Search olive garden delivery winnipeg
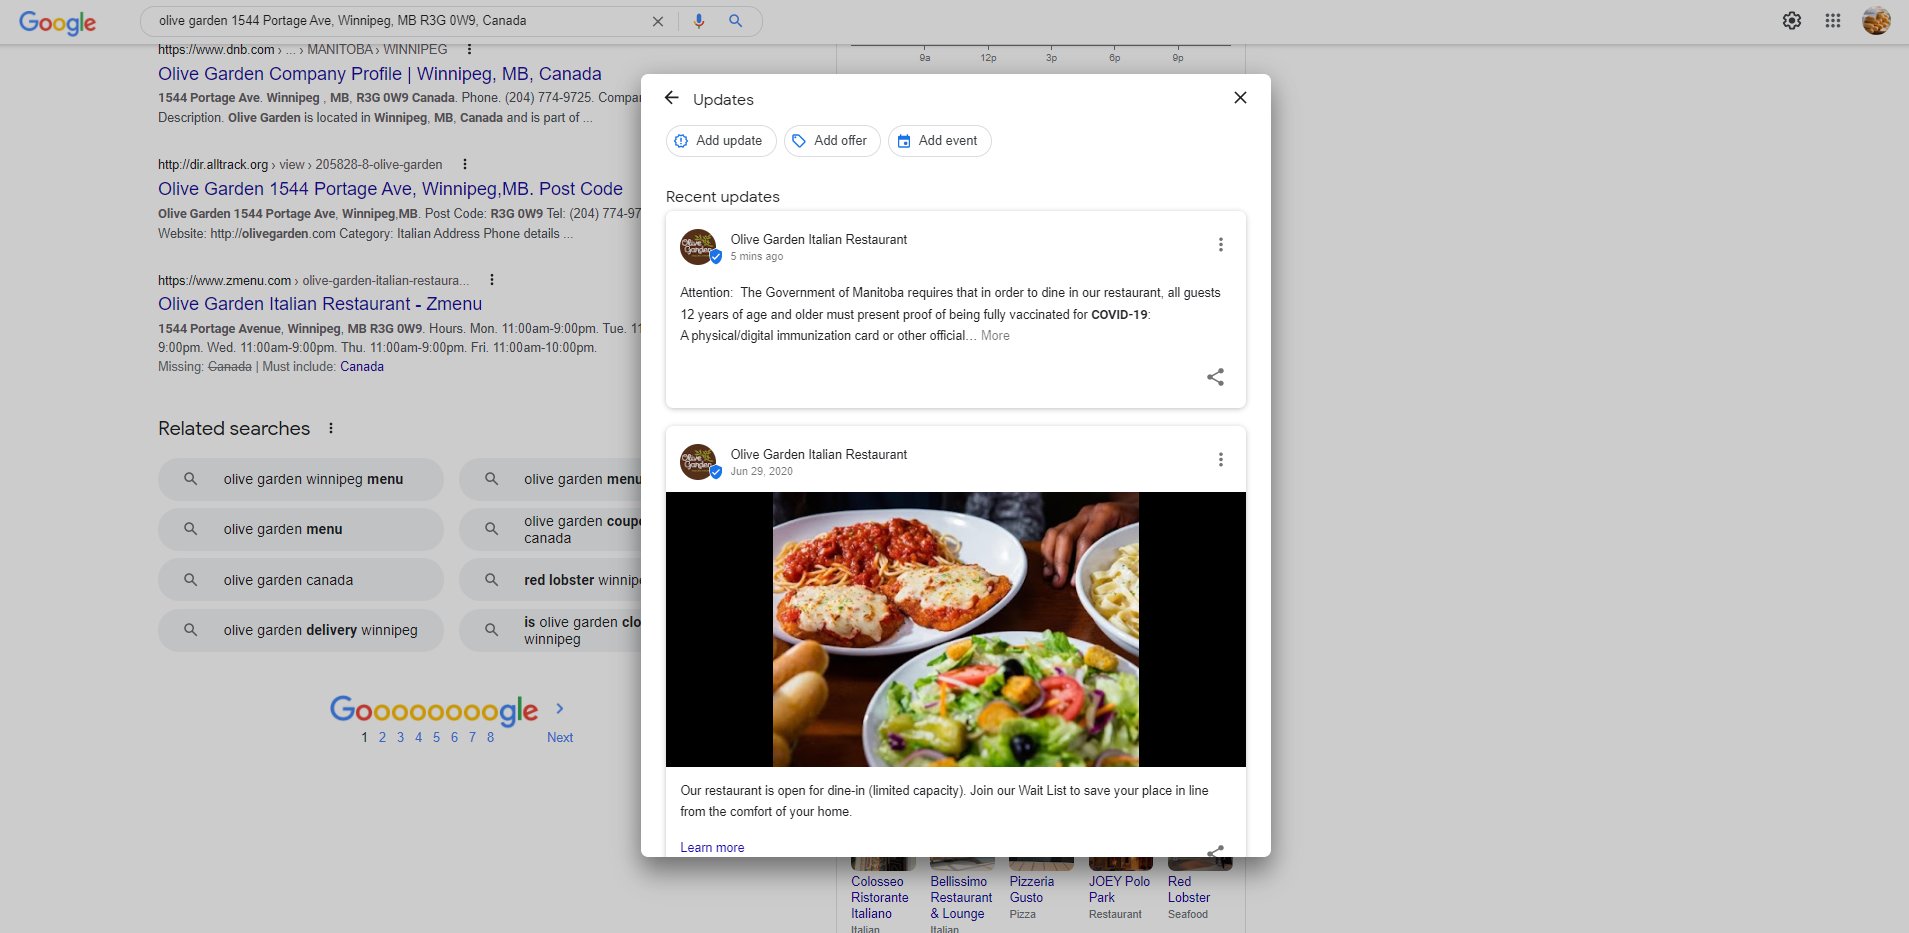The image size is (1909, 933). (300, 631)
